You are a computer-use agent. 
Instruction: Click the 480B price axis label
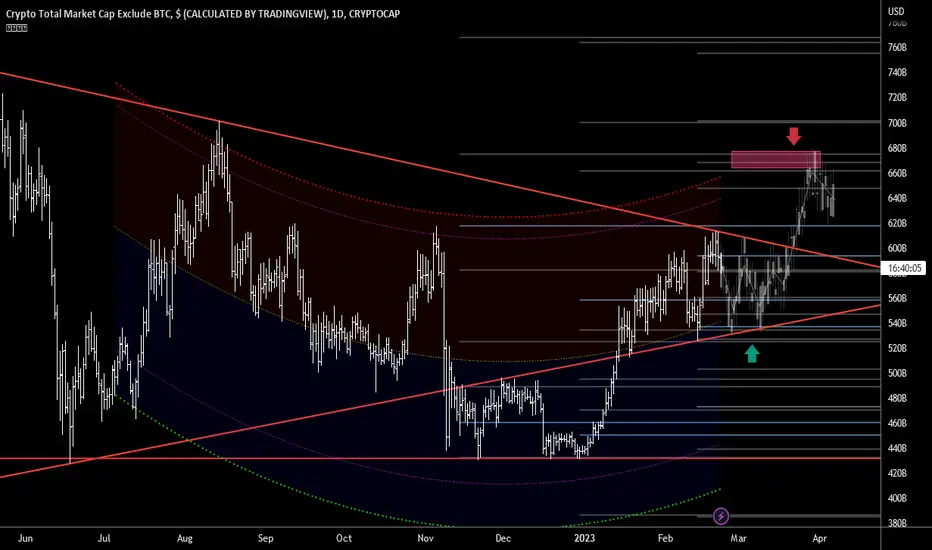pyautogui.click(x=897, y=398)
